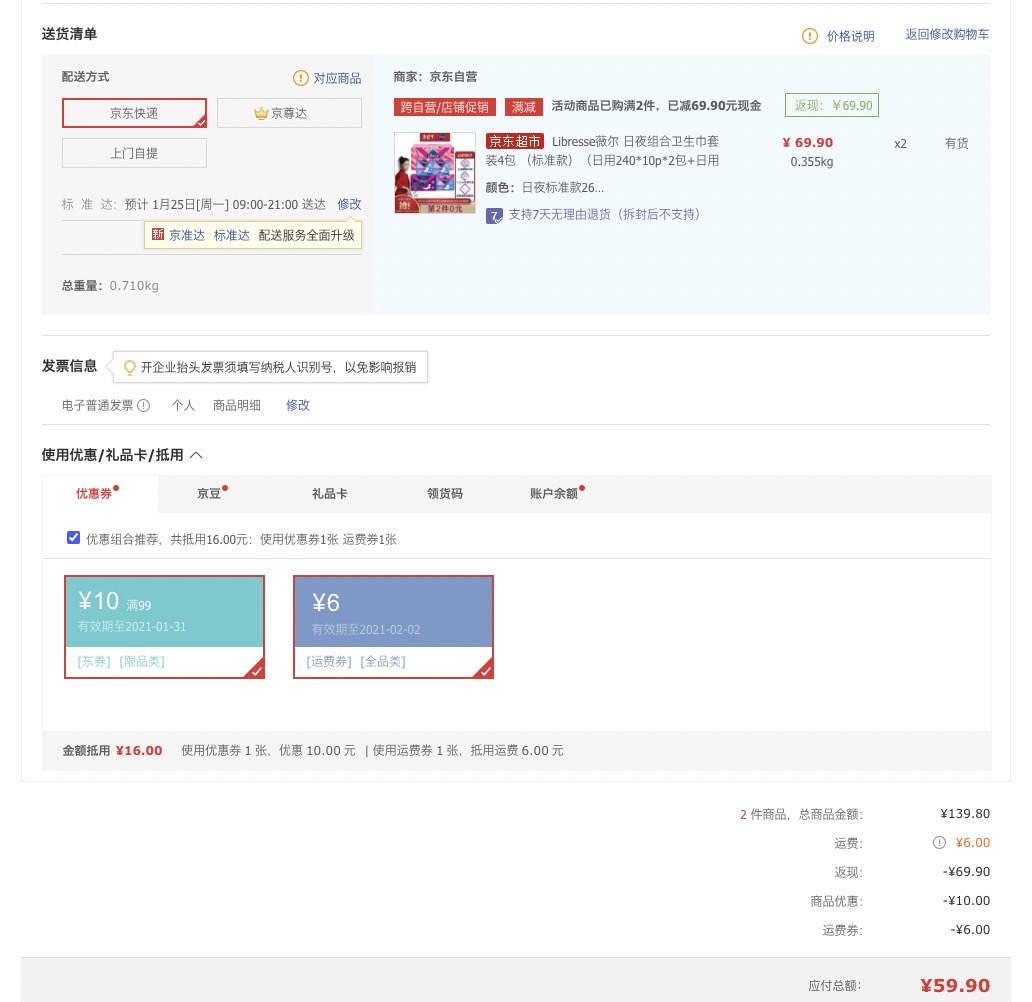Open 对应商品 link
This screenshot has width=1032, height=1002.
click(337, 78)
